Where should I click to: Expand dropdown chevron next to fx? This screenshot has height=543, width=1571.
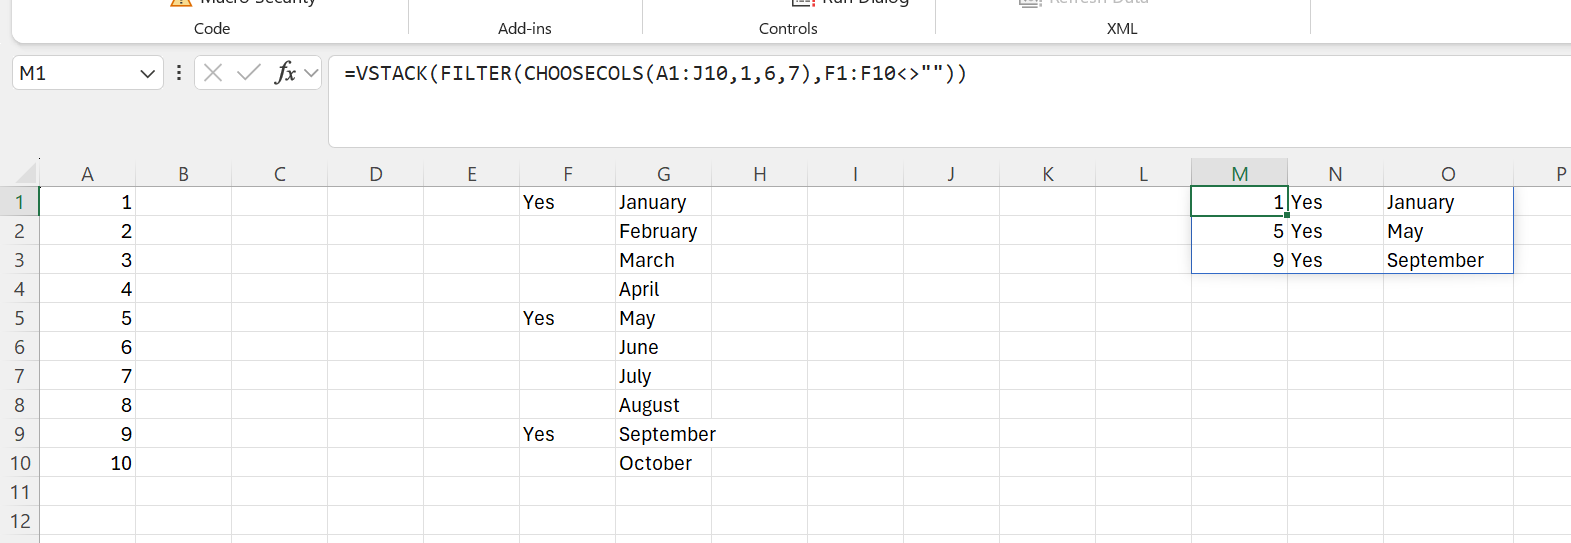(x=311, y=73)
